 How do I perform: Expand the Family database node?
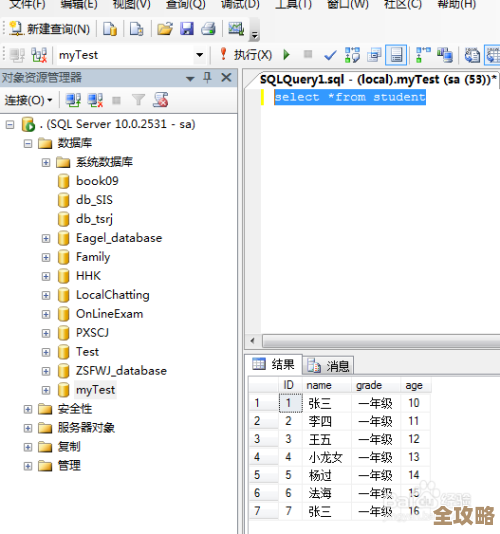tap(46, 257)
